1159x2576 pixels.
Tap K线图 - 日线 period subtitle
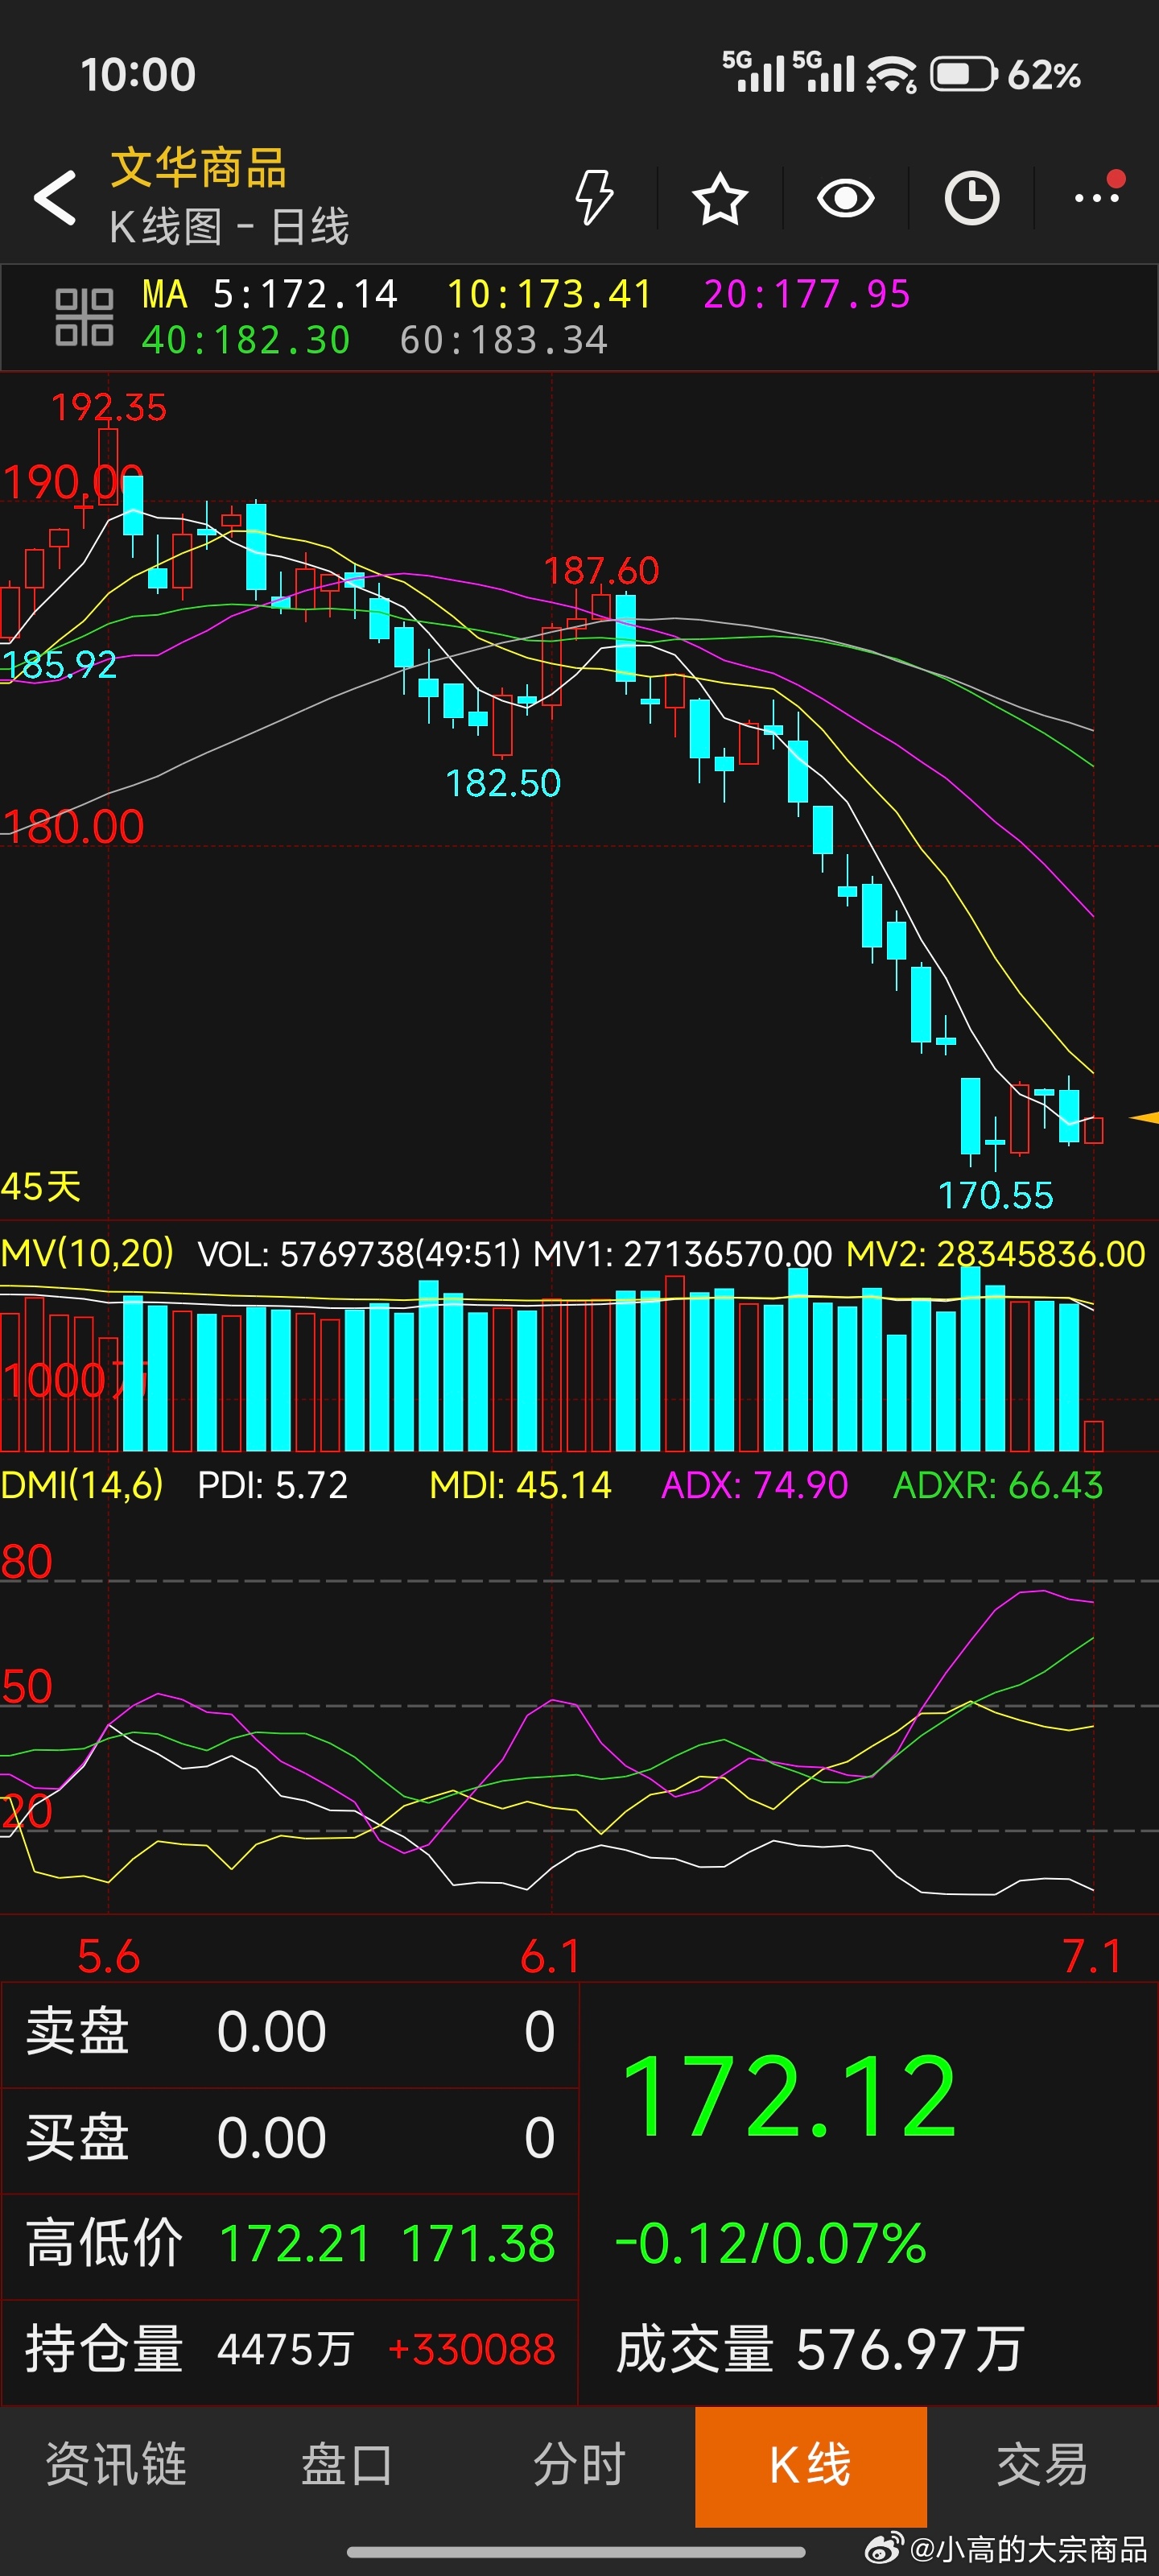pos(229,226)
